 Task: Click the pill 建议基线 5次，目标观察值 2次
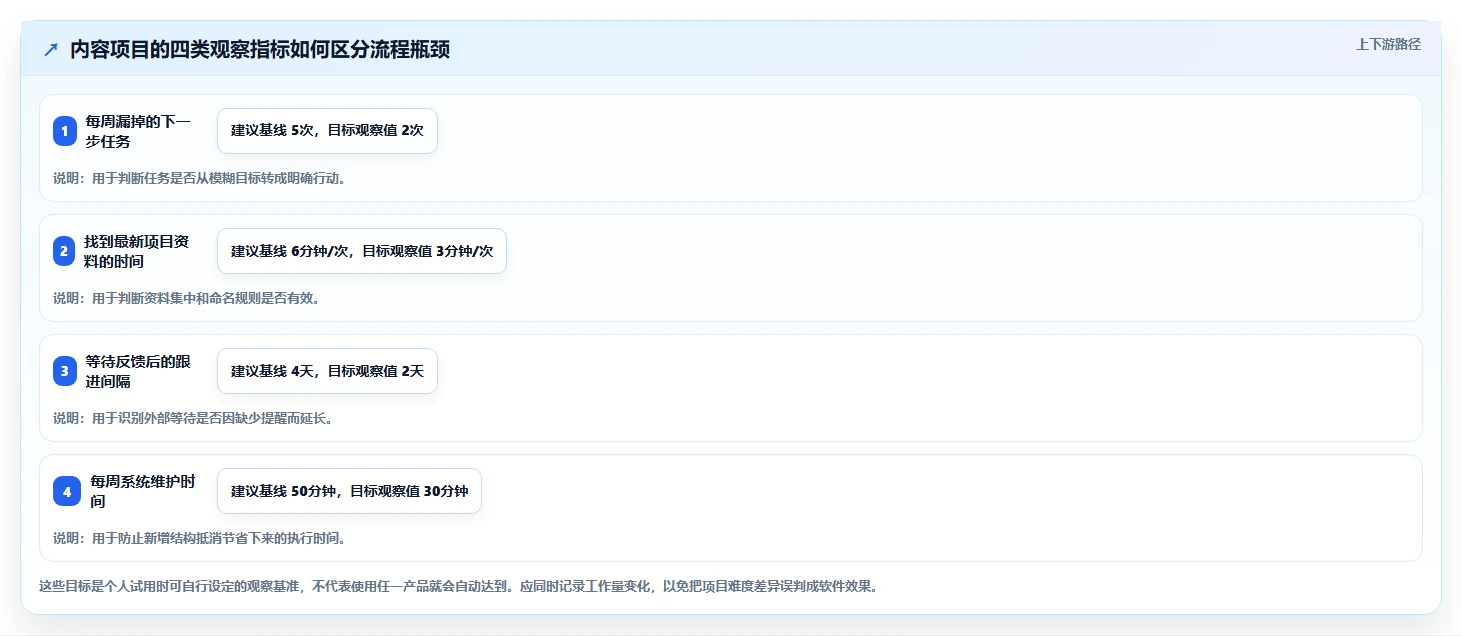[x=327, y=131]
